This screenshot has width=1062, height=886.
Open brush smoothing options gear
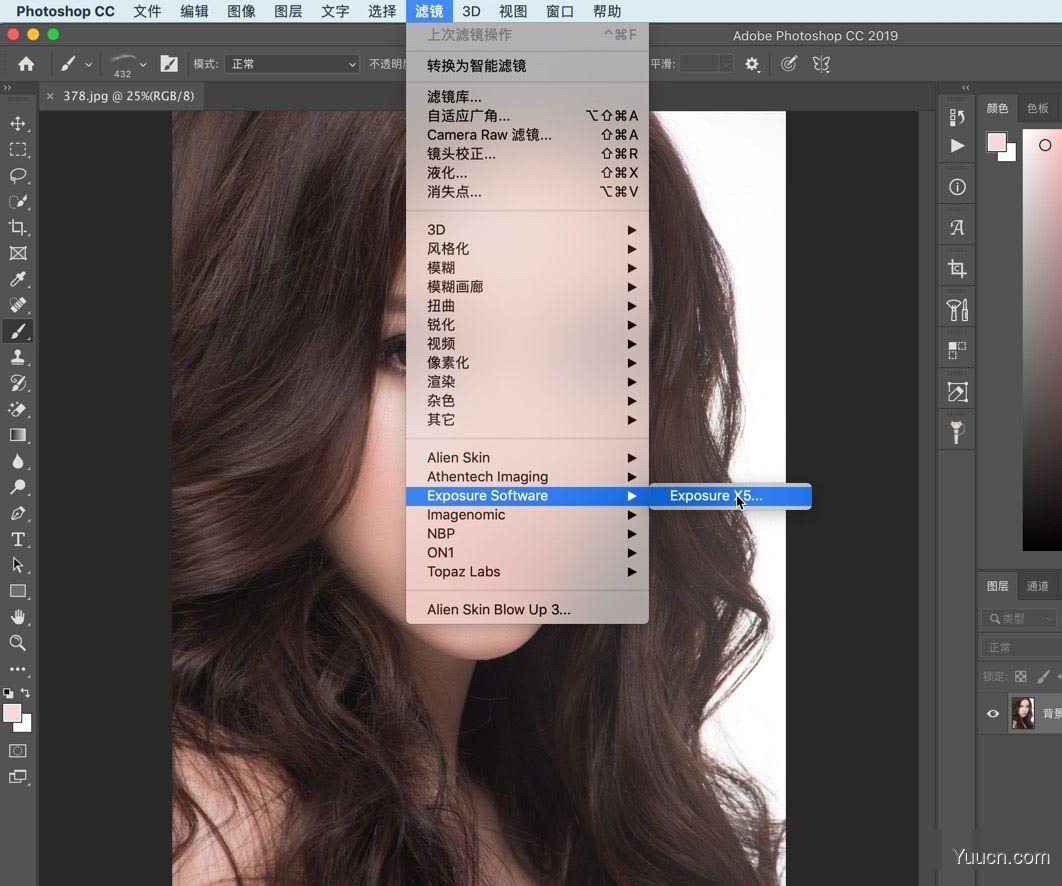(752, 64)
